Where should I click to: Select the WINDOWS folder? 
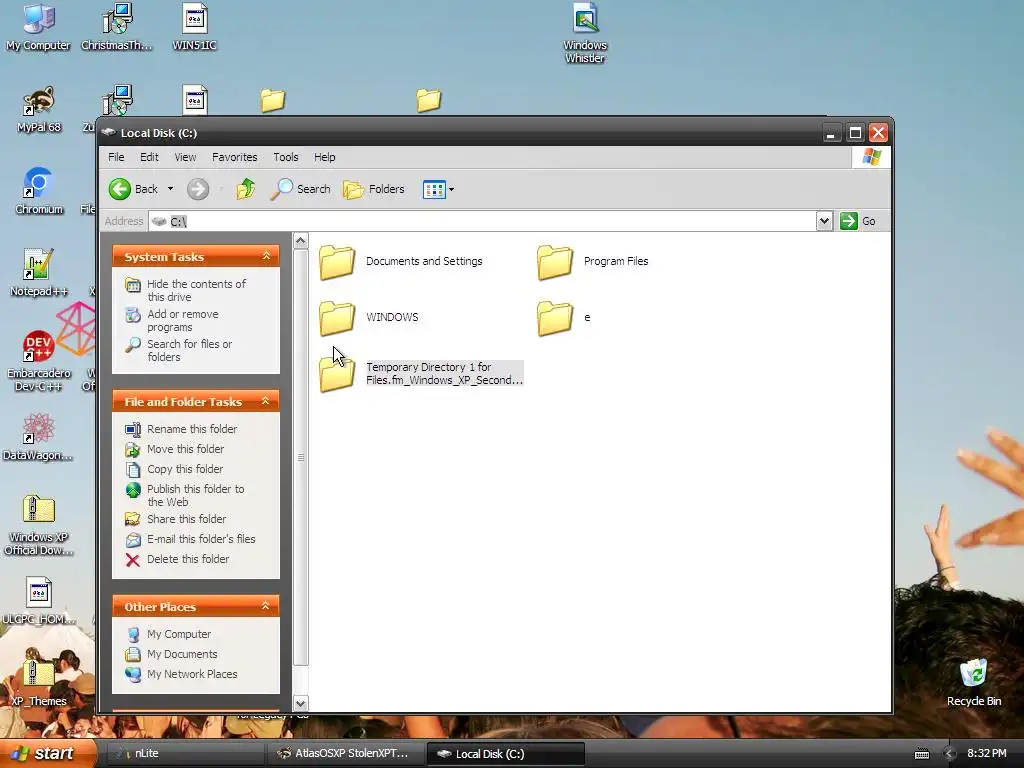[x=369, y=318]
